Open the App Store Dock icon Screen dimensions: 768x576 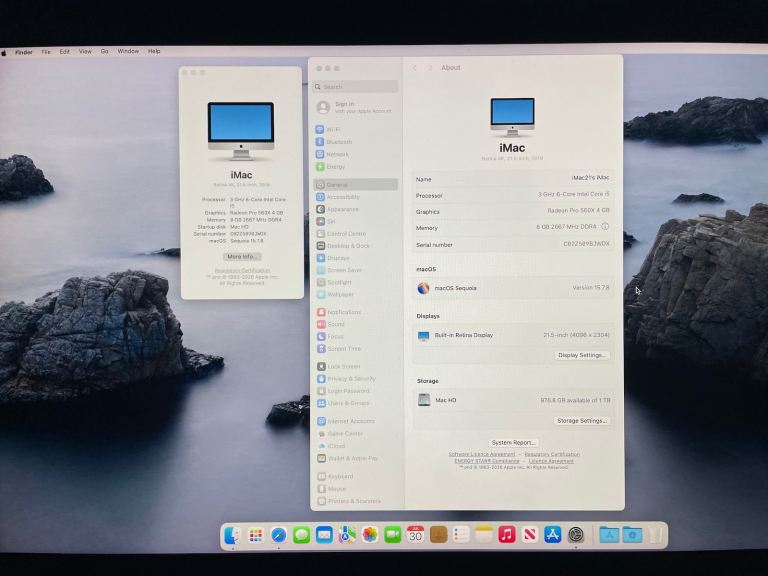tap(552, 534)
